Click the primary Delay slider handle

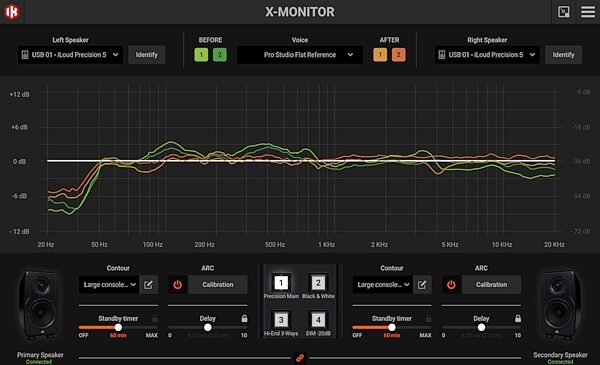[207, 328]
